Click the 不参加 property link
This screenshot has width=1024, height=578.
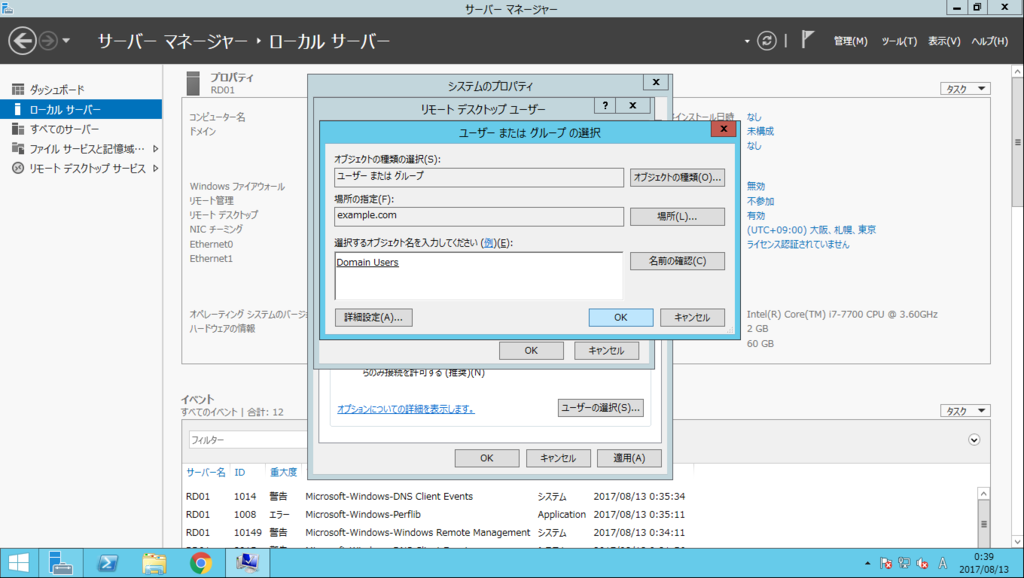point(760,201)
